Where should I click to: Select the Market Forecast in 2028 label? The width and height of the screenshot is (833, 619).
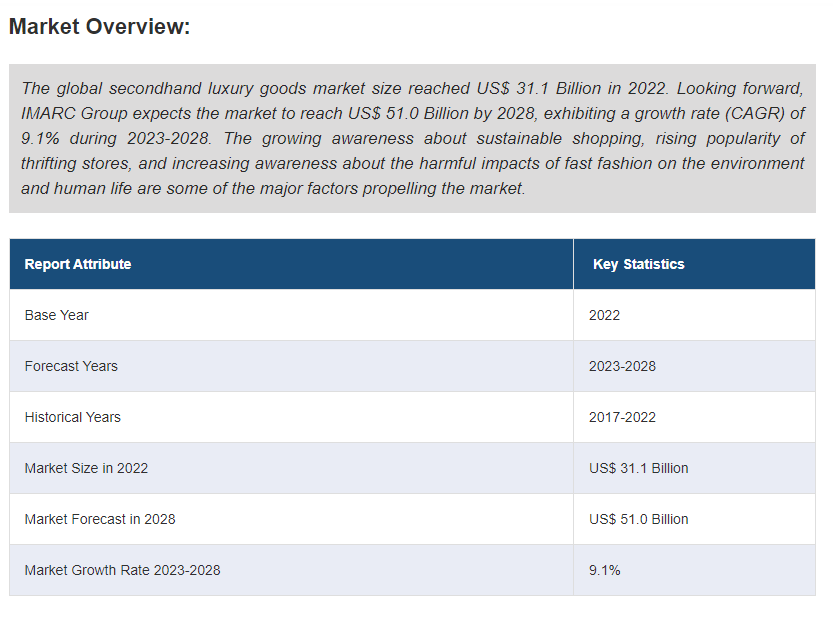[x=100, y=519]
